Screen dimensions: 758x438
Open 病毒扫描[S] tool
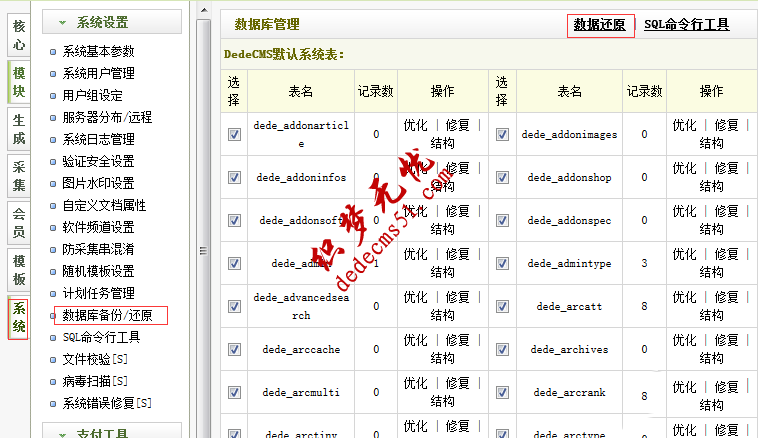[x=95, y=381]
